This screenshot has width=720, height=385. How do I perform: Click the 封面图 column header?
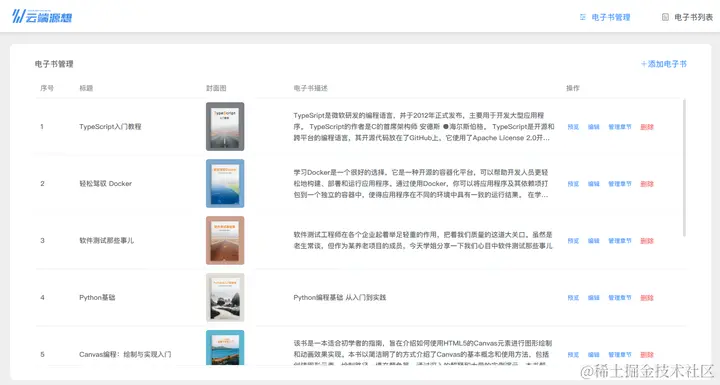pyautogui.click(x=216, y=88)
